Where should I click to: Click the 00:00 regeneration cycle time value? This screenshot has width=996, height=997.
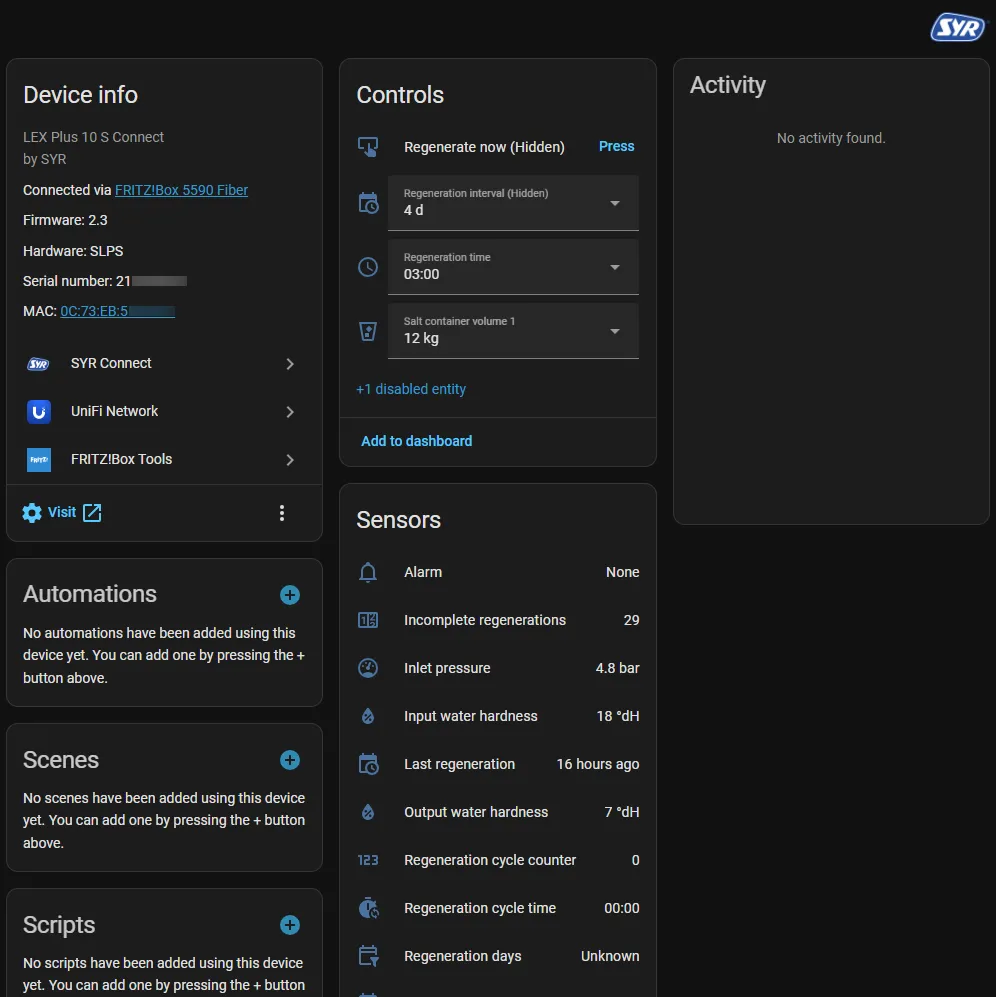coord(621,908)
